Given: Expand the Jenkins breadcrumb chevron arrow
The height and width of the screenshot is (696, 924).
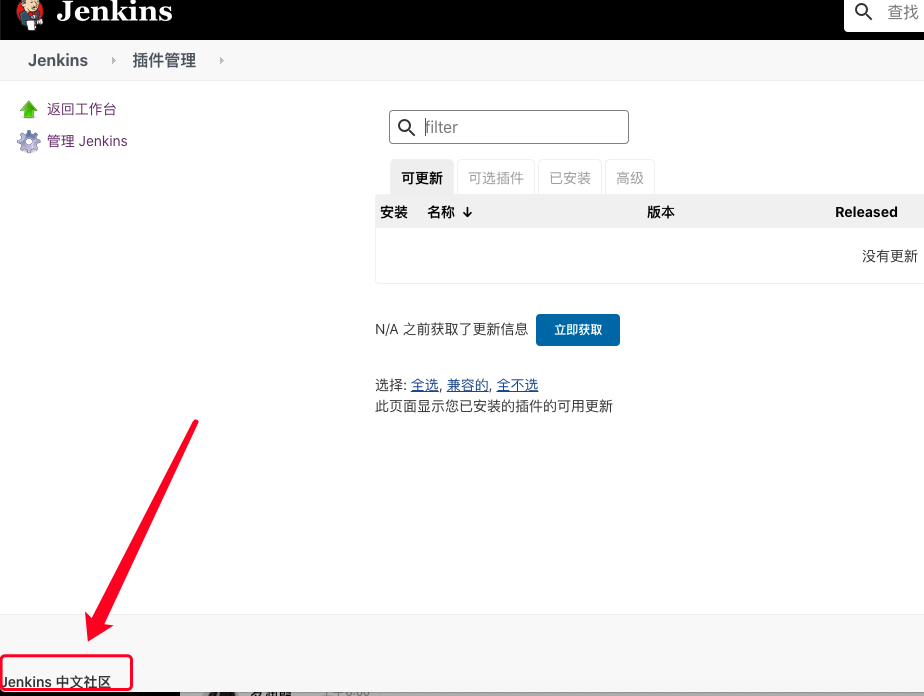Looking at the screenshot, I should pos(113,60).
